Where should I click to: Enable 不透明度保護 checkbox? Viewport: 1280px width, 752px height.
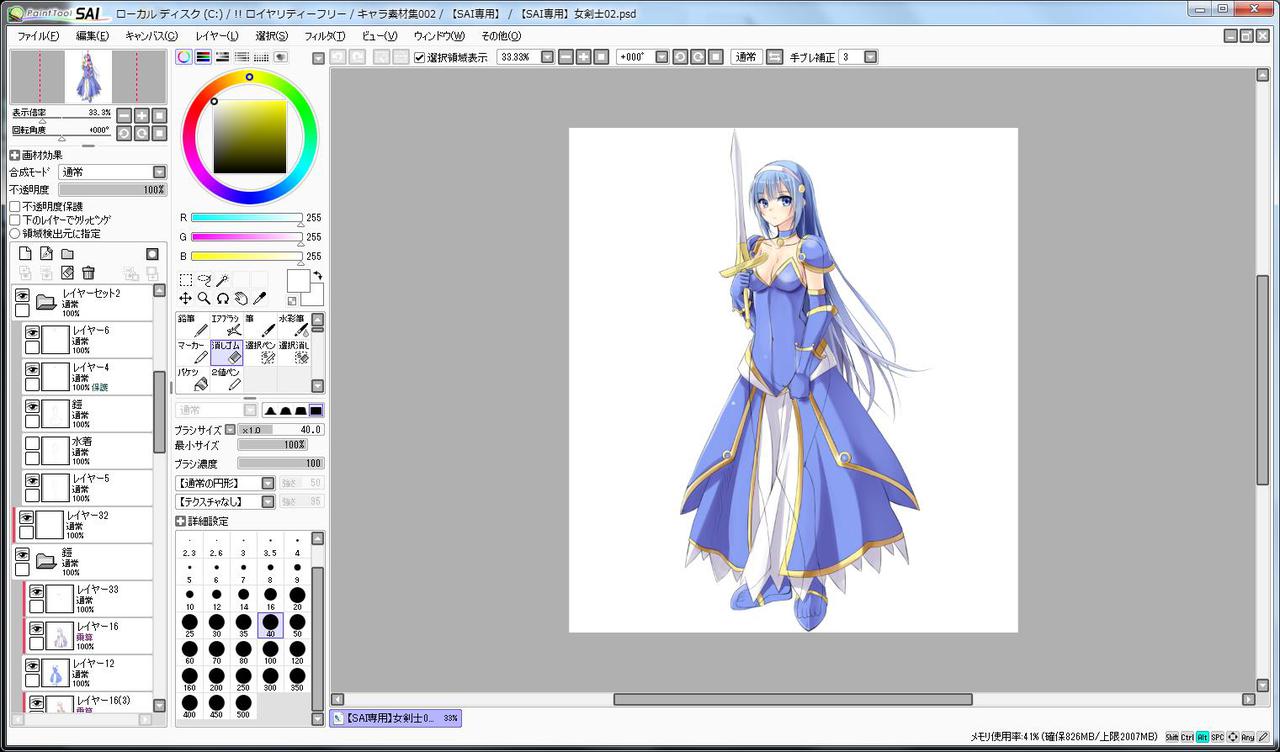(15, 207)
